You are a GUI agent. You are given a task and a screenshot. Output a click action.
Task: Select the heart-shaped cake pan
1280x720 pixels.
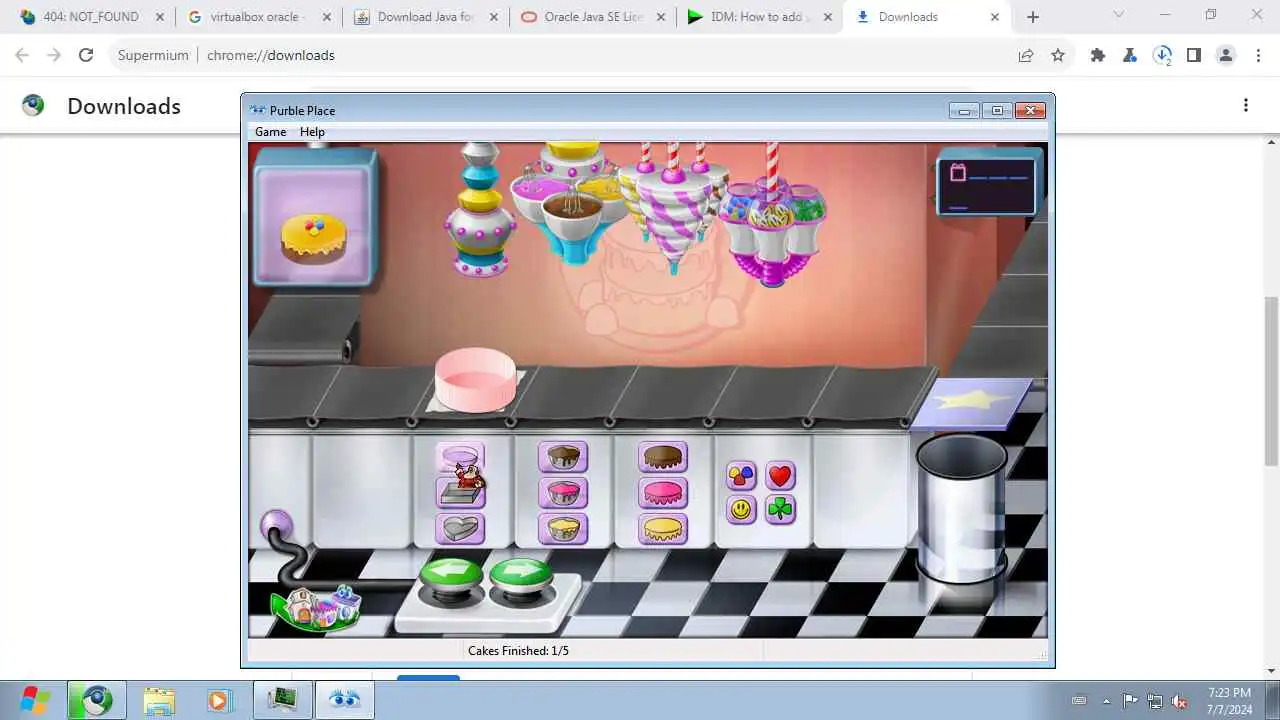coord(460,528)
